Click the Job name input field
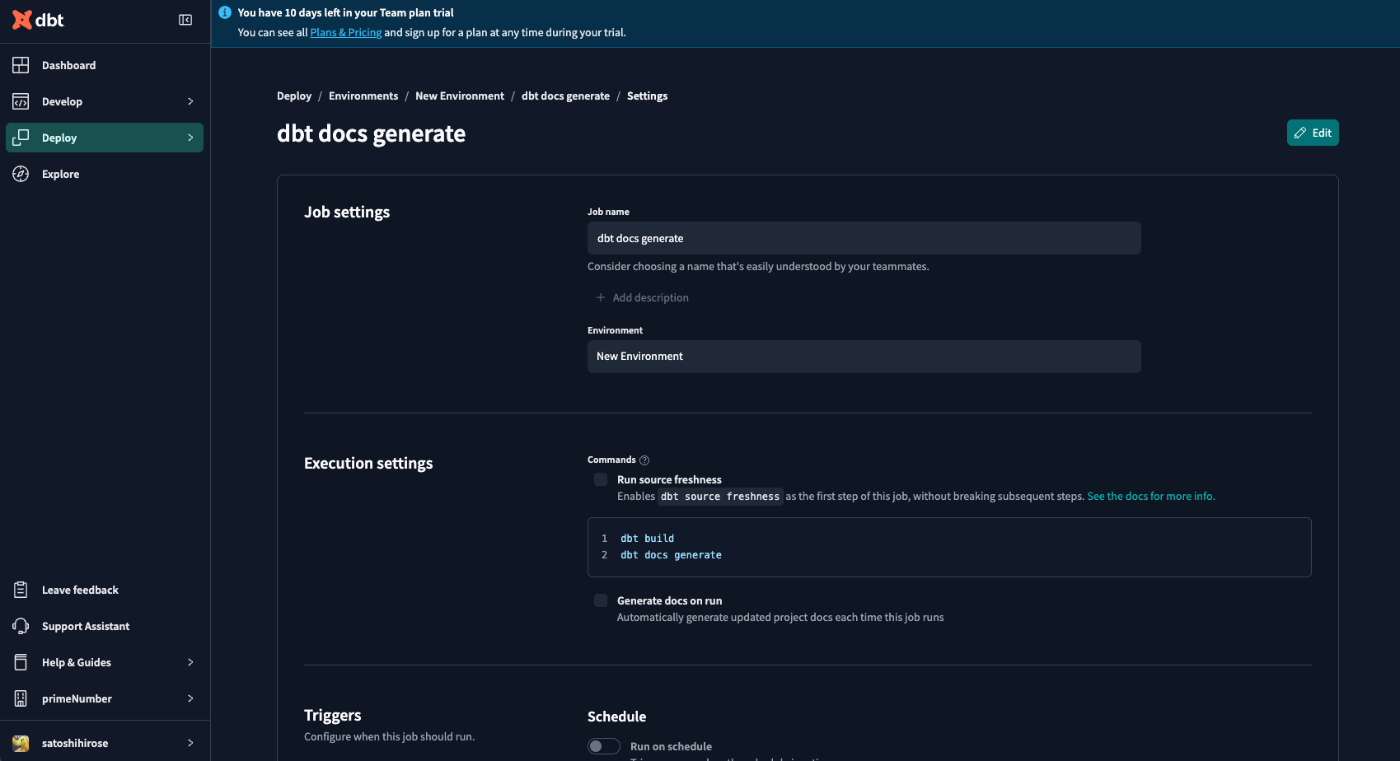 tap(864, 238)
